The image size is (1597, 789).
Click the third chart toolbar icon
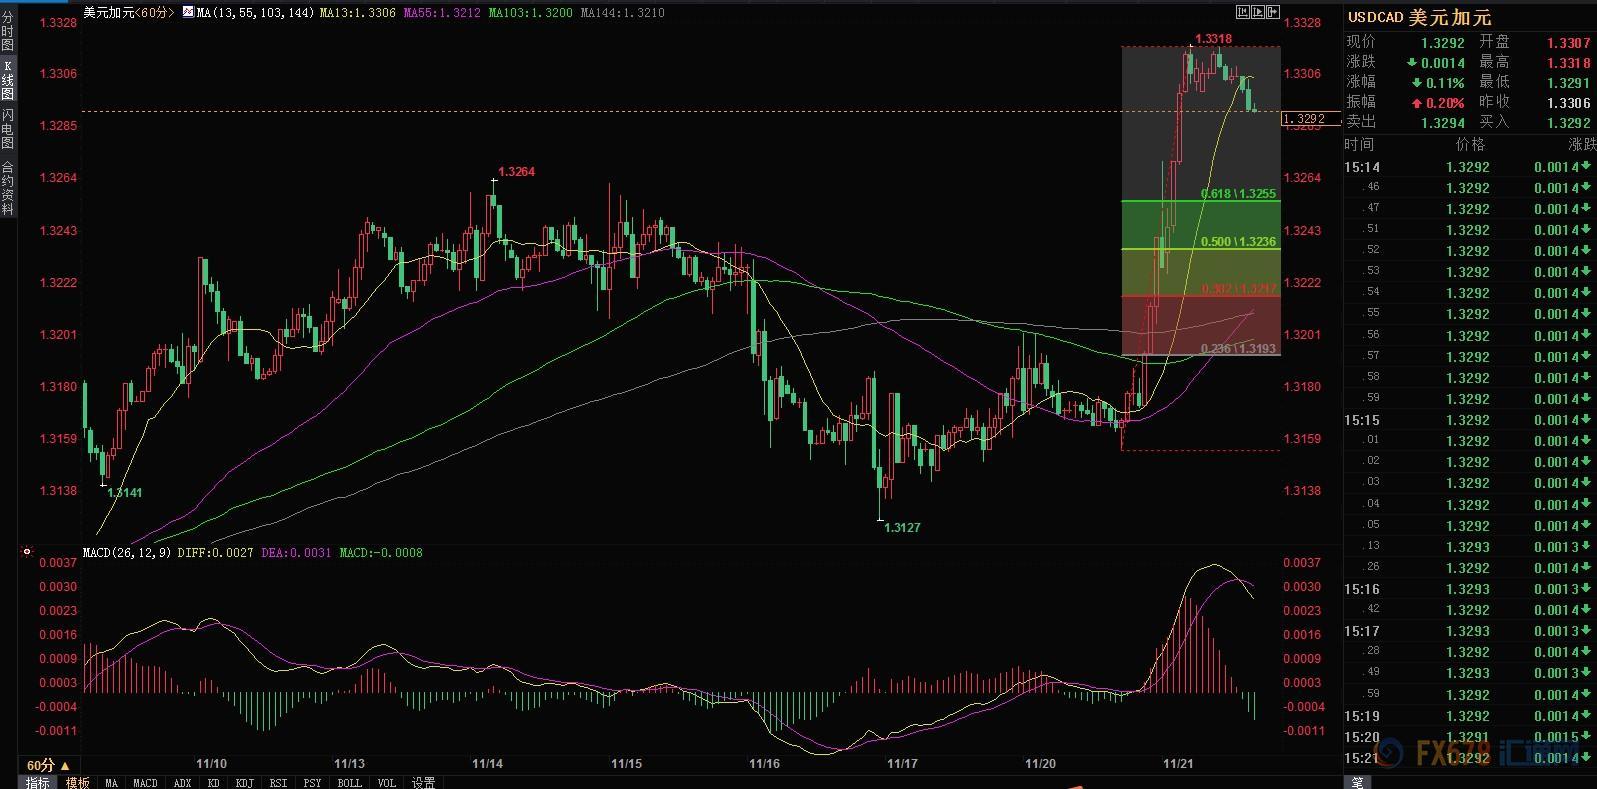1273,12
